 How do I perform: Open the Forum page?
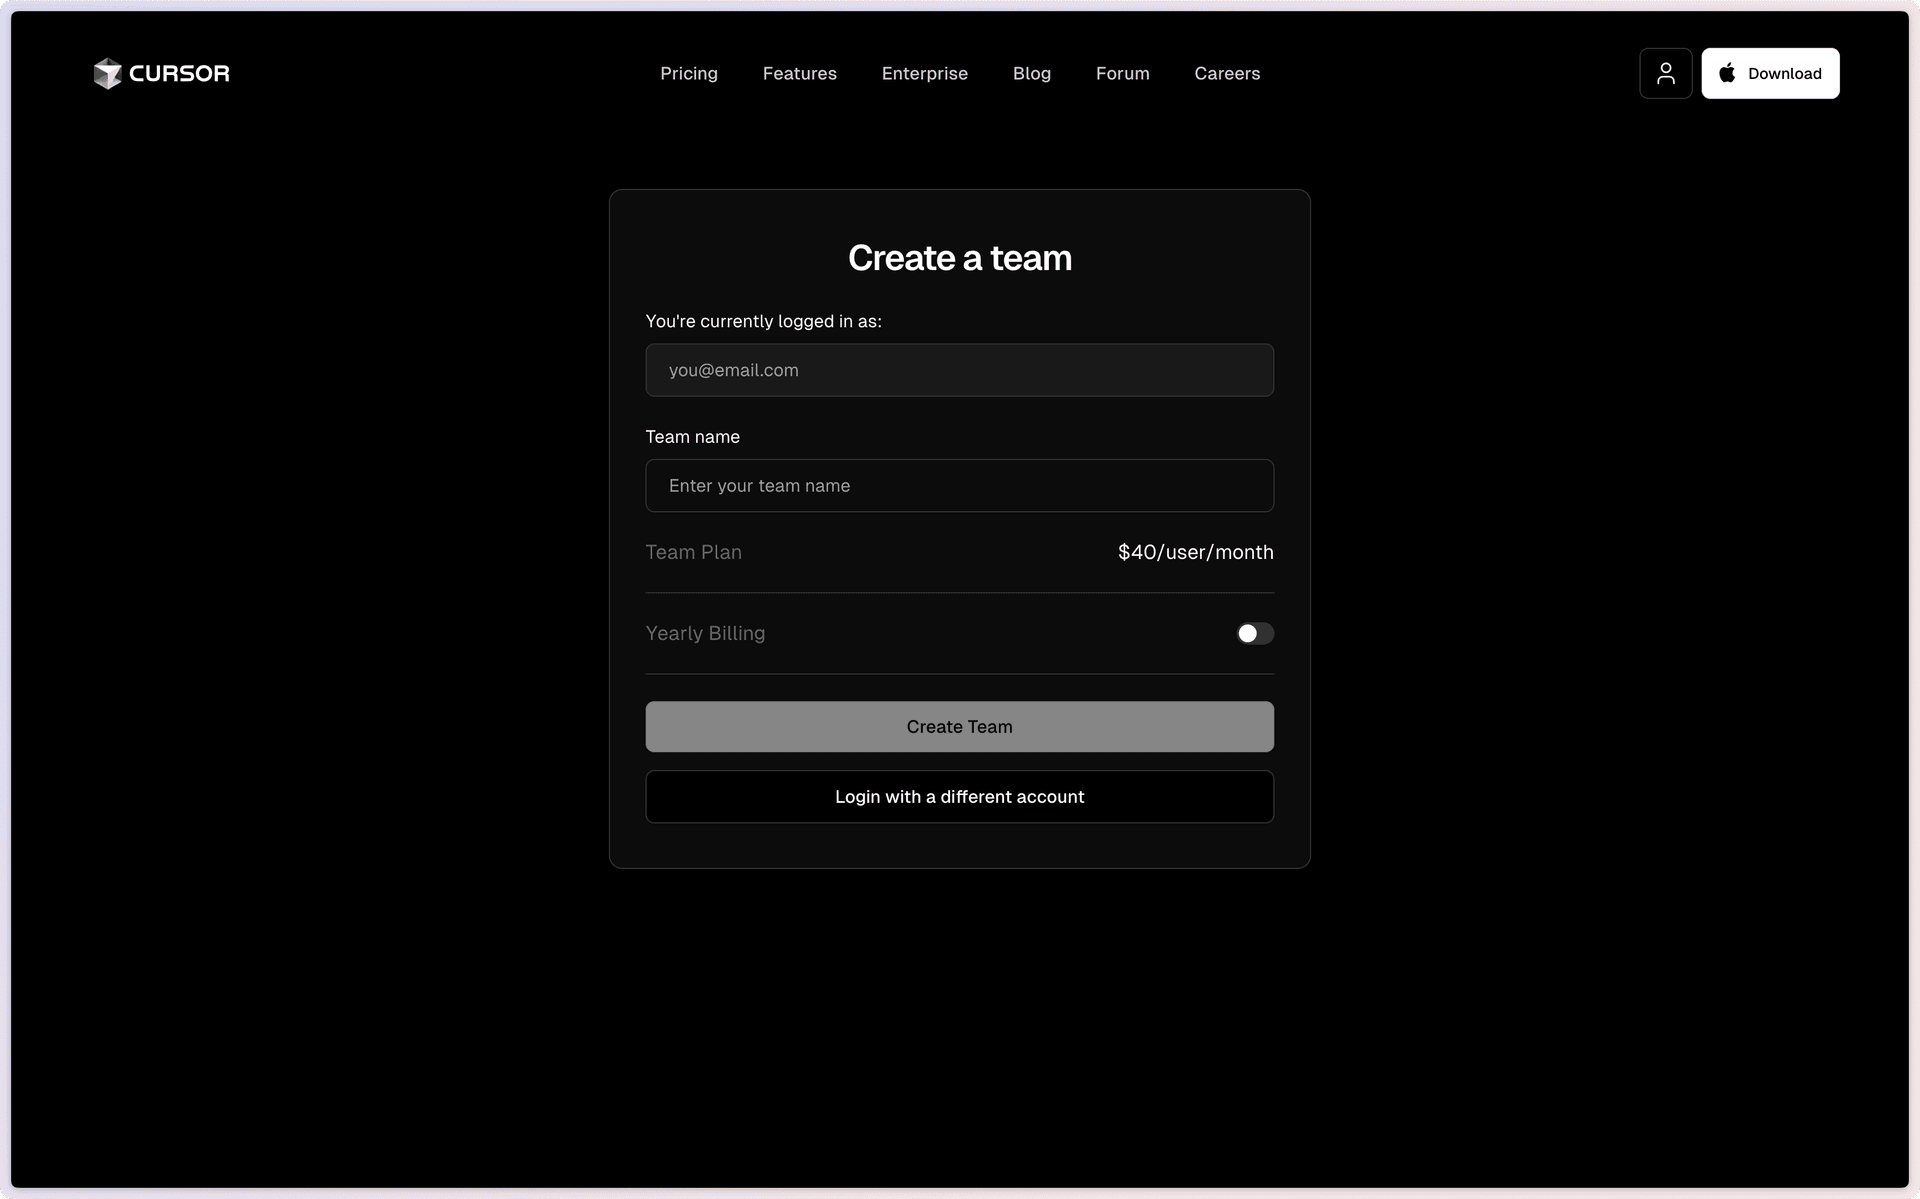1122,73
